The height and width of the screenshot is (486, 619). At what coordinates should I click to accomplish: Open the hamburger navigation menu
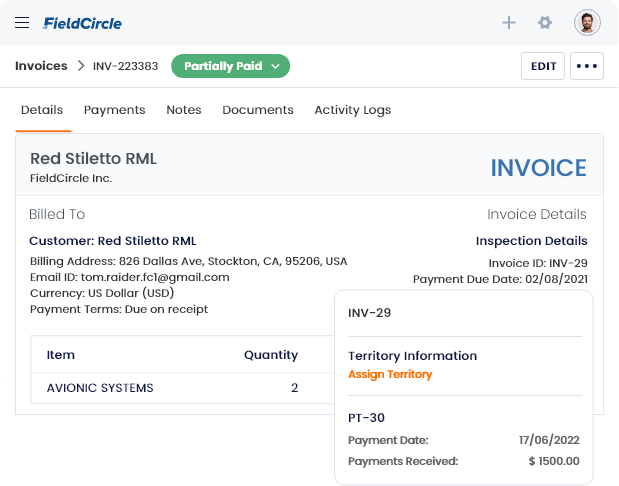22,23
